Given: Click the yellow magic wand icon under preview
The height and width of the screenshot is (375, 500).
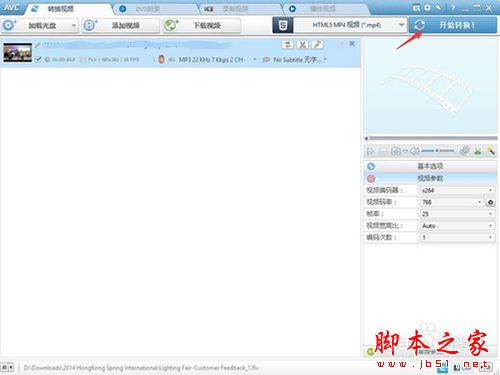Looking at the screenshot, I should (491, 151).
